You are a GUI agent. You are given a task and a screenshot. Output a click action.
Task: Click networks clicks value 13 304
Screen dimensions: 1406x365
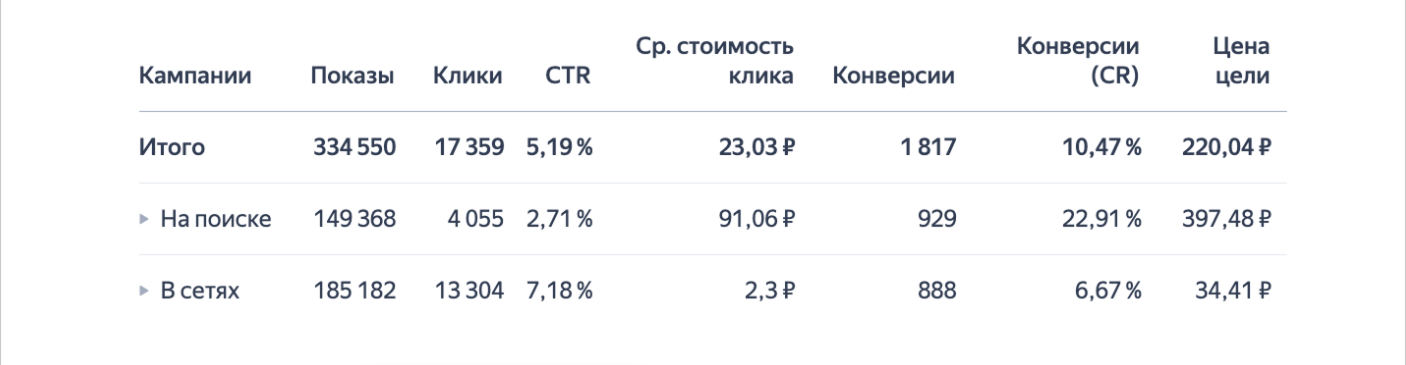coord(467,292)
